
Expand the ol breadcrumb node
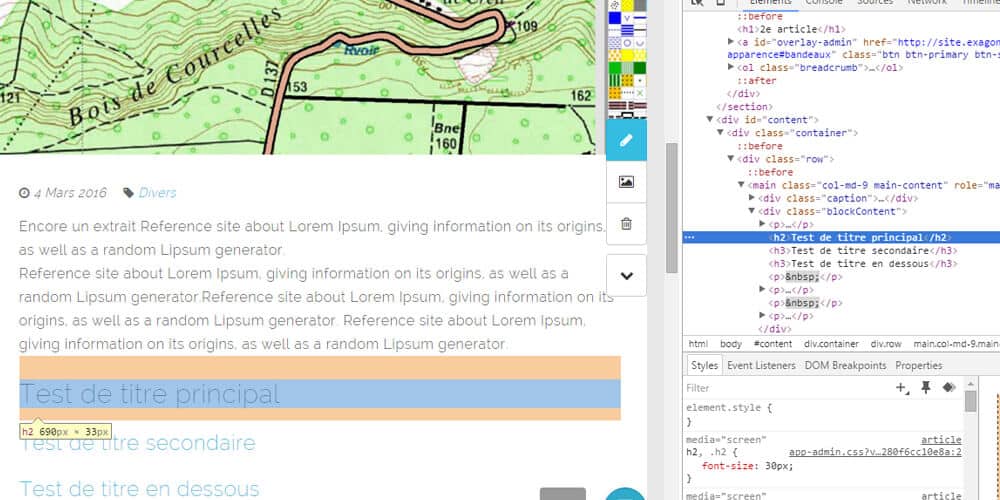click(731, 68)
